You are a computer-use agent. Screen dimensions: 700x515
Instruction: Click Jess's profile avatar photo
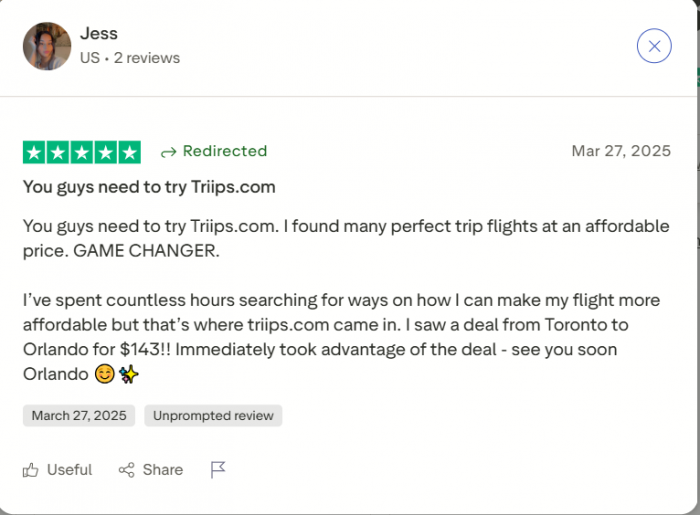click(47, 46)
